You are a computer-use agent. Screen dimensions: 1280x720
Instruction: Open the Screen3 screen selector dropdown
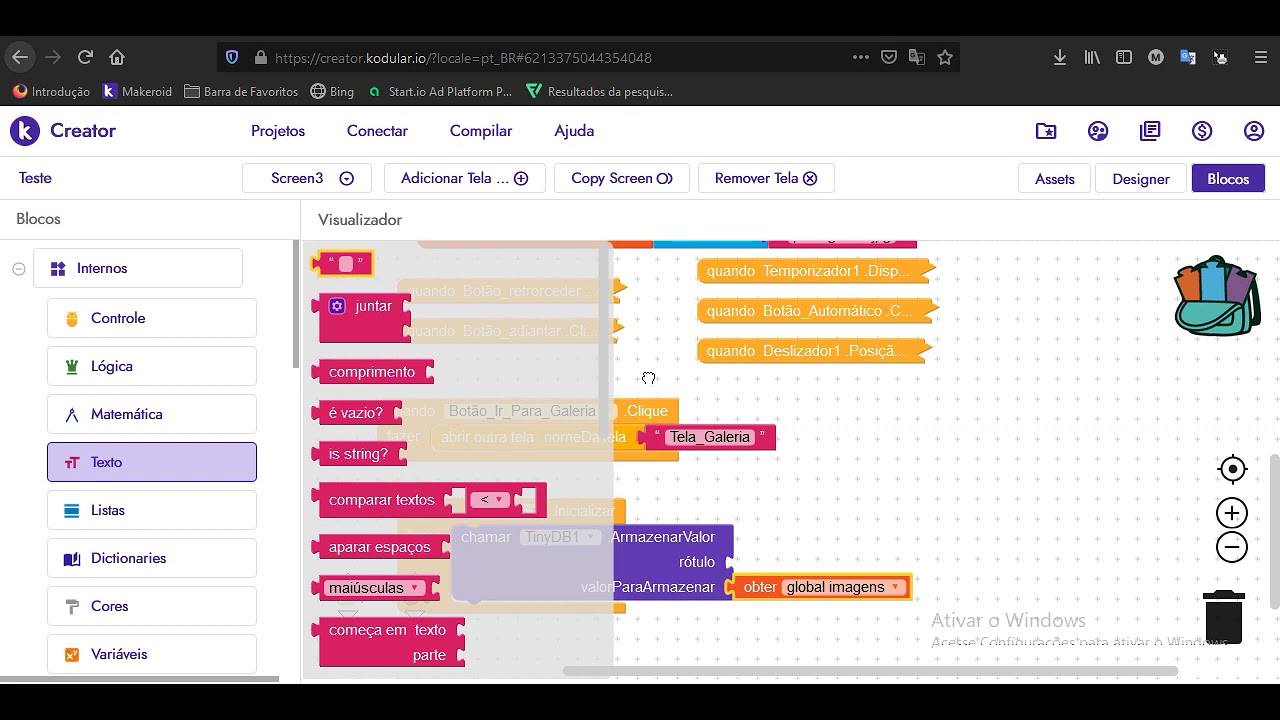[x=307, y=178]
